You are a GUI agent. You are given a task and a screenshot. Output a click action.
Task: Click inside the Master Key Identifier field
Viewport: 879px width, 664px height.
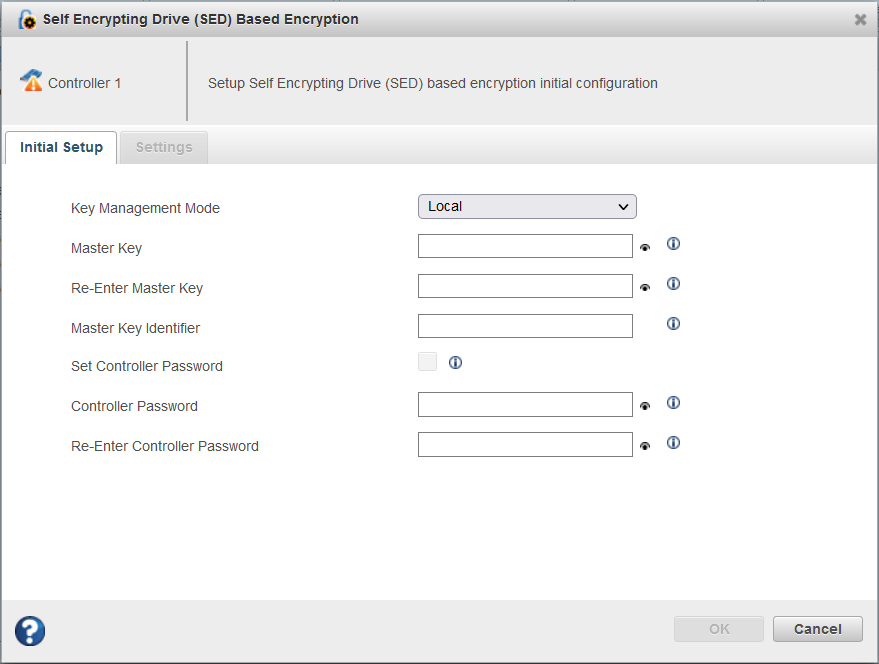[x=524, y=325]
